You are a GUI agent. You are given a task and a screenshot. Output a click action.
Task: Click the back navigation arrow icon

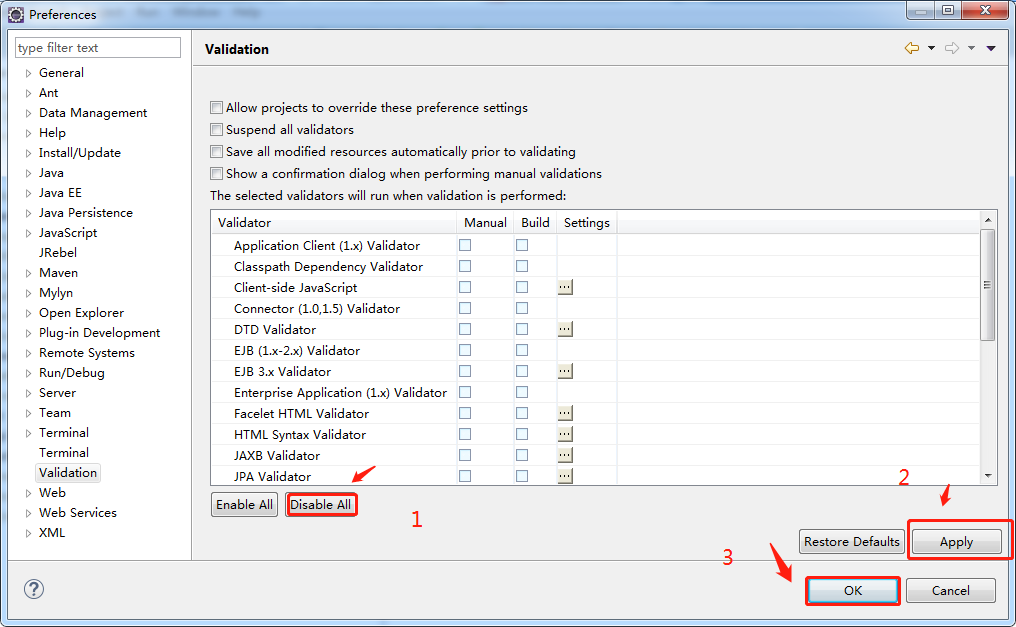[911, 48]
